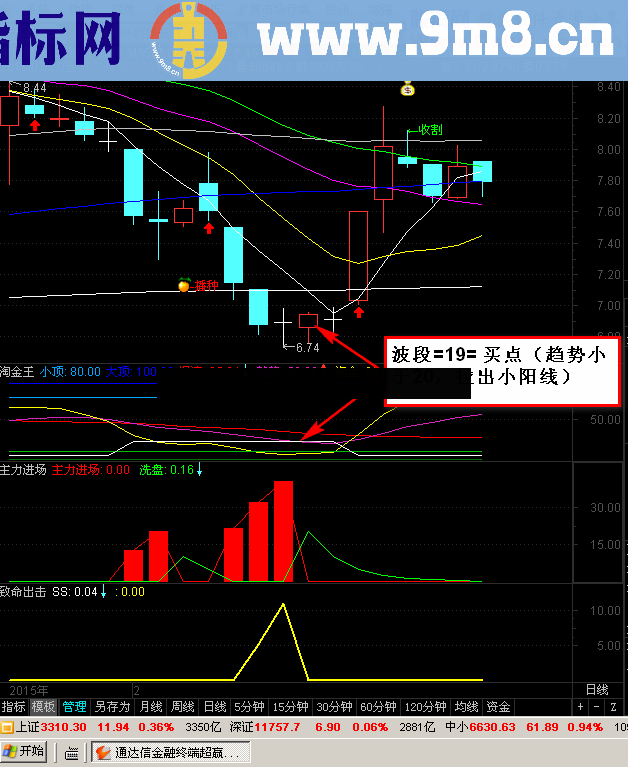Click the down arrow next to 洗盘 0.16
628x767 pixels.
coord(199,469)
